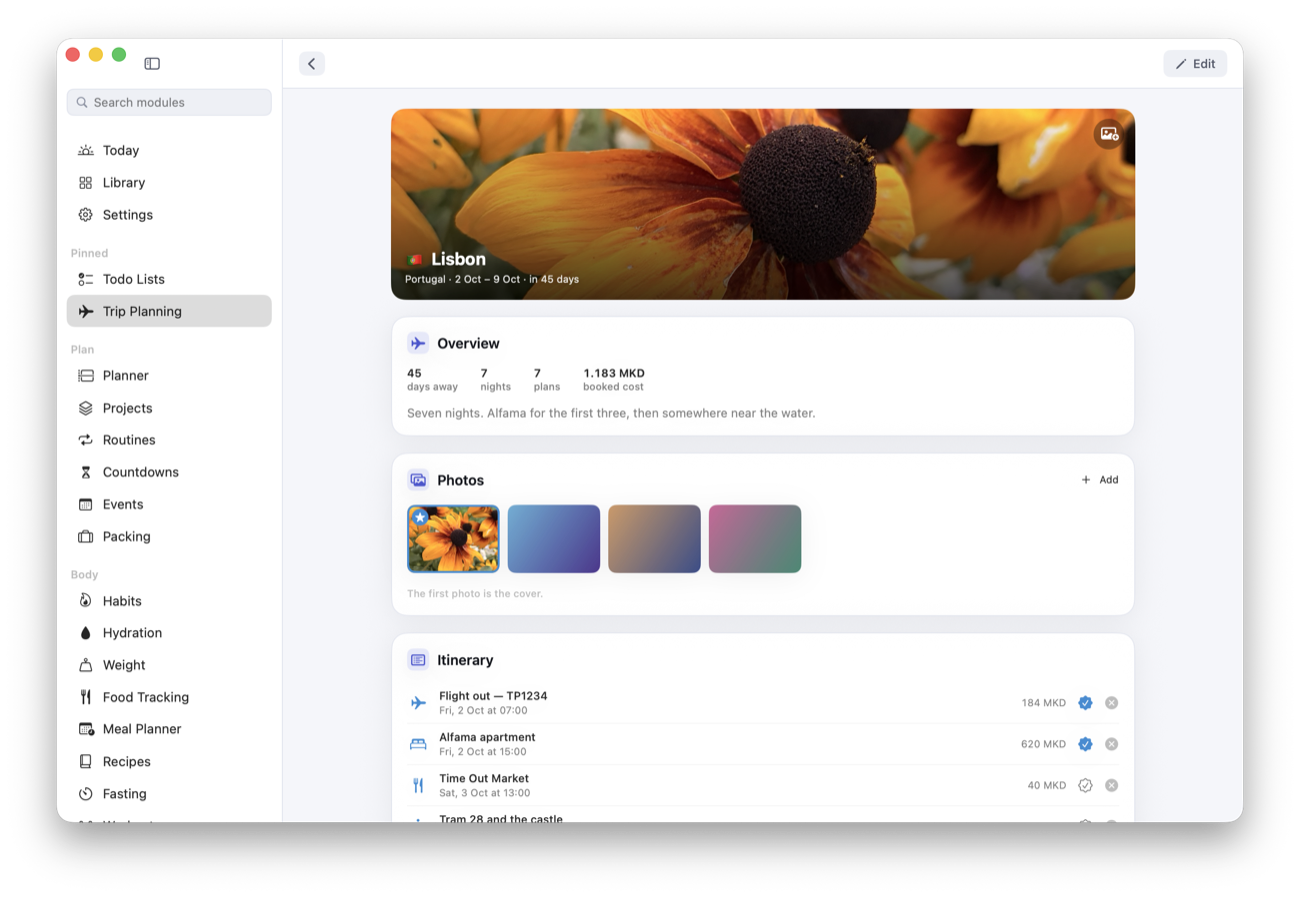
Task: Click the Overview airplane icon
Action: pos(418,343)
